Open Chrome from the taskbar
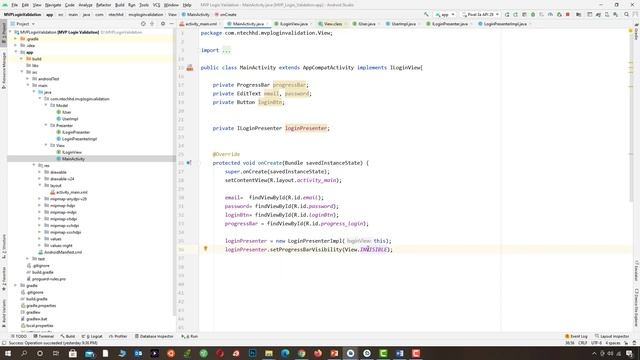 pos(301,353)
